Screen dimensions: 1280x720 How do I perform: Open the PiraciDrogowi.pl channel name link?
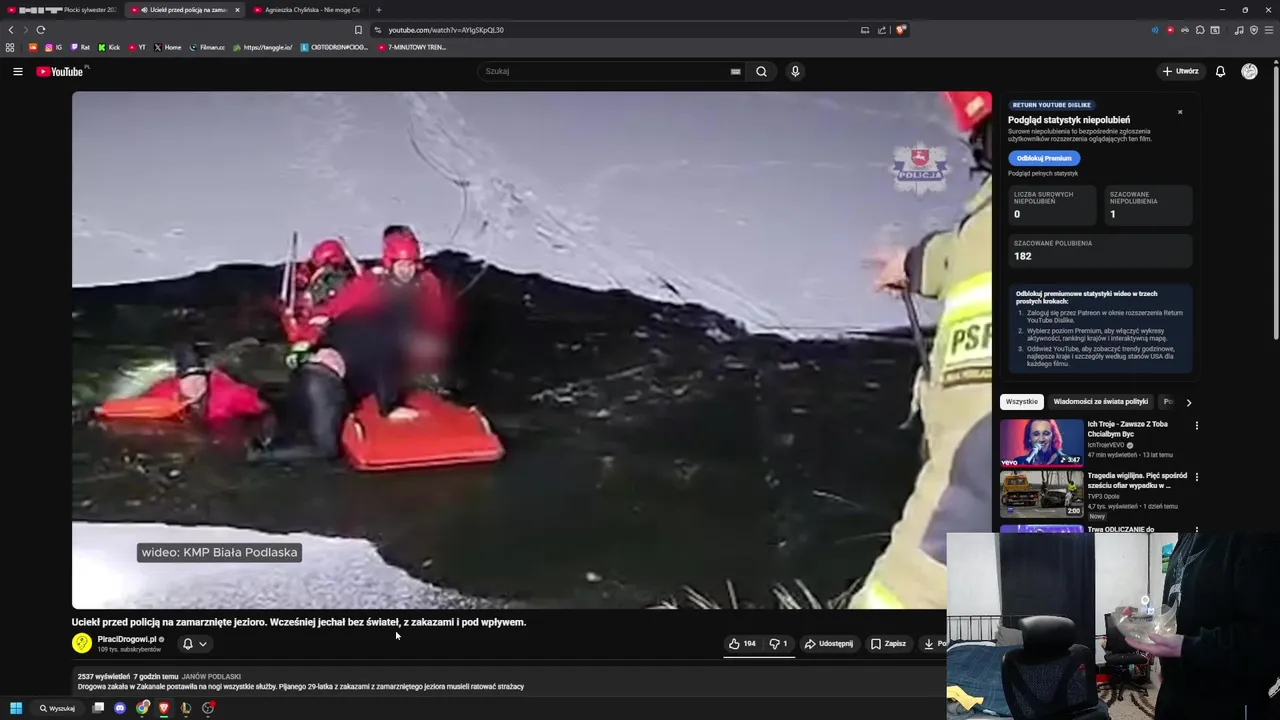(x=127, y=639)
